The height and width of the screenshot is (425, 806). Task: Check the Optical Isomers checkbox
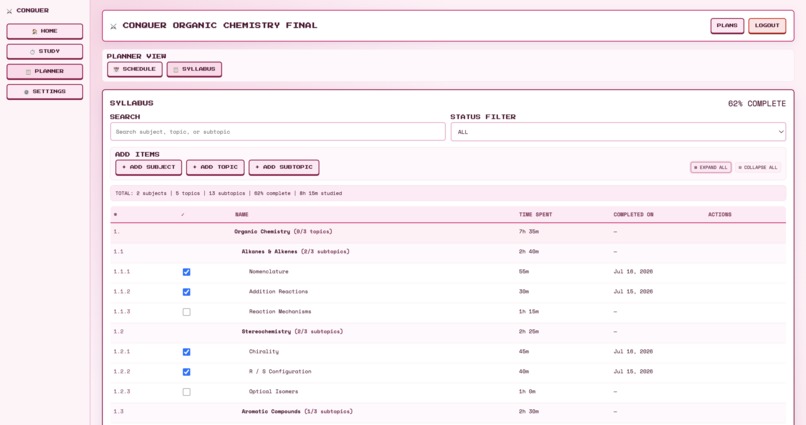point(187,392)
